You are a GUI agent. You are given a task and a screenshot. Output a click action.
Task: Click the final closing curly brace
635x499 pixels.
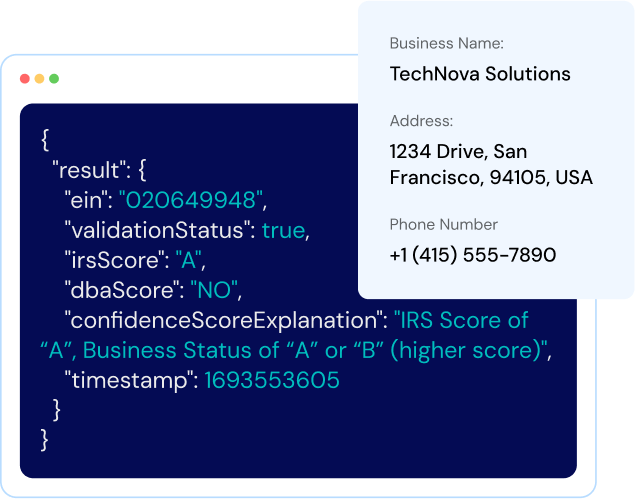click(x=45, y=440)
